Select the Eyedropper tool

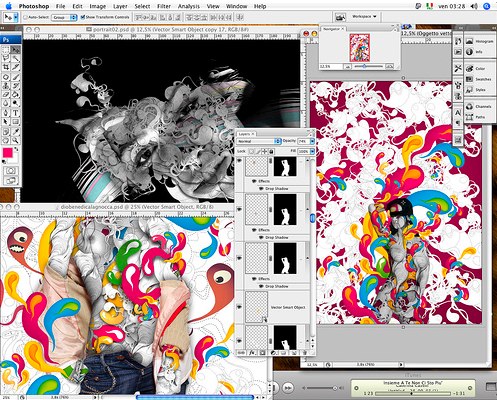pos(15,132)
